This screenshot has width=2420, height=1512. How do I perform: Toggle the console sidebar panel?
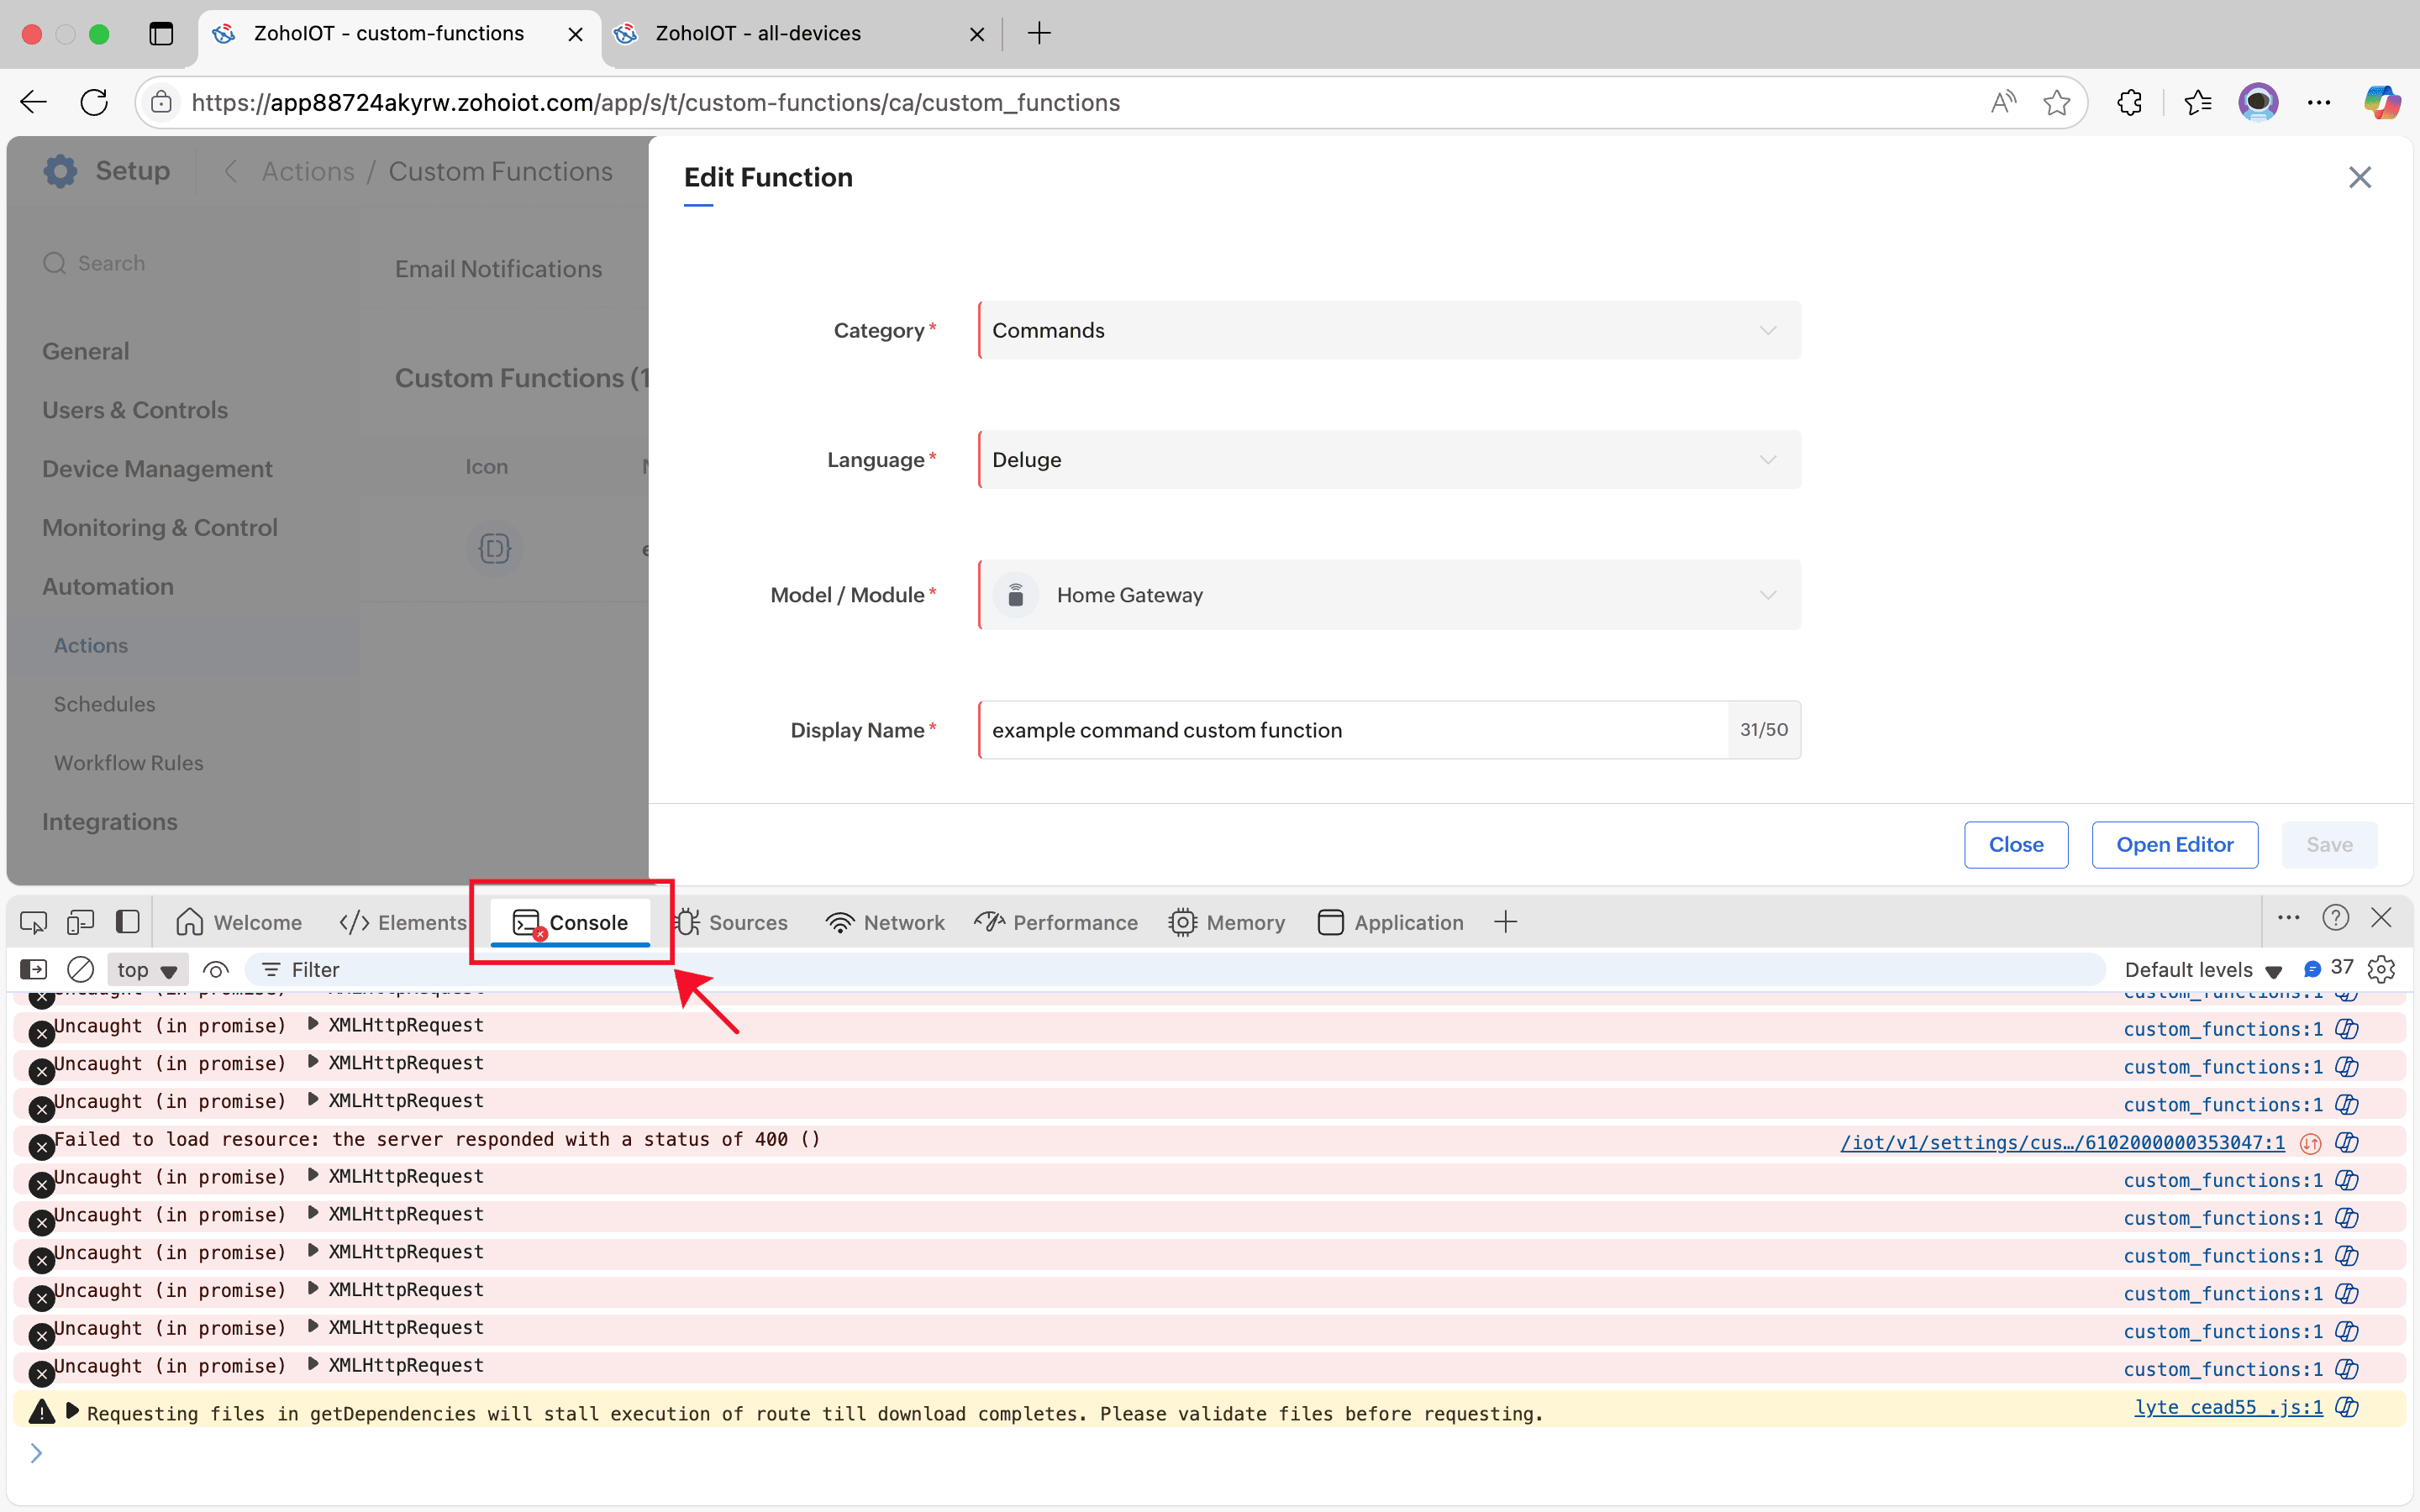click(x=33, y=969)
